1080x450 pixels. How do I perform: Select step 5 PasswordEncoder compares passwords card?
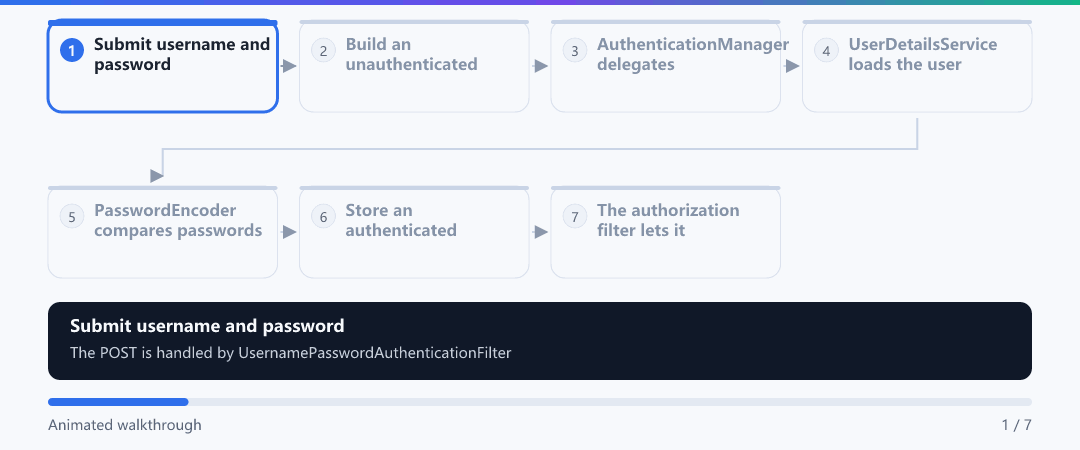[163, 232]
